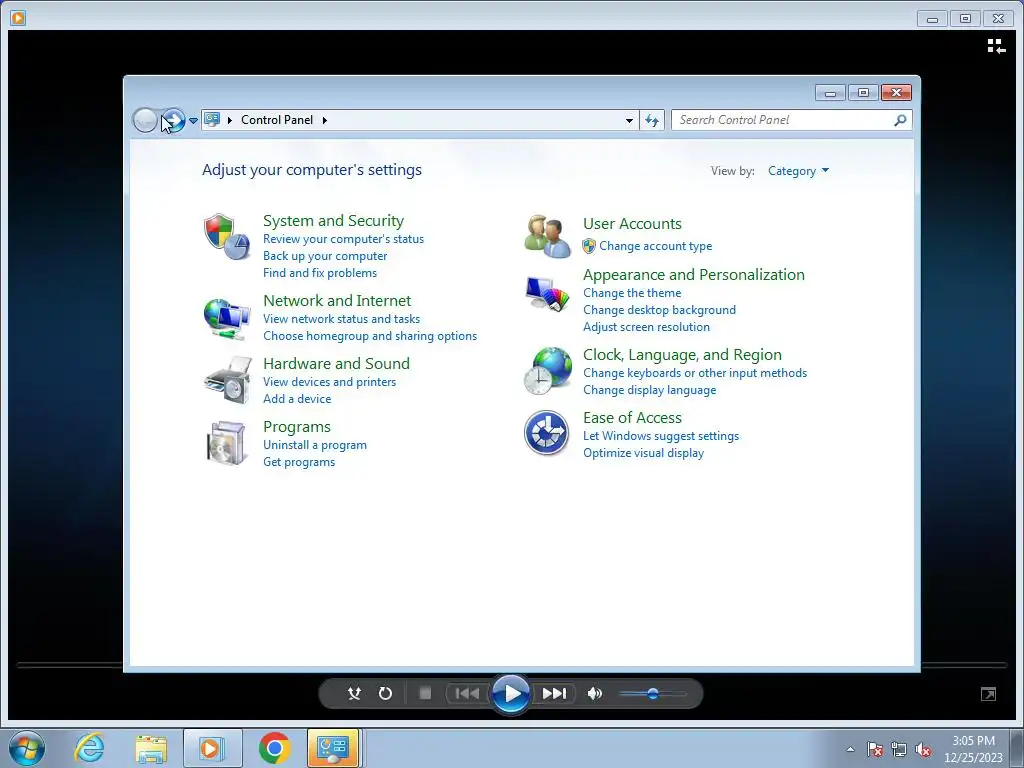Viewport: 1024px width, 768px height.
Task: Toggle repeat in Media Player
Action: click(x=385, y=694)
